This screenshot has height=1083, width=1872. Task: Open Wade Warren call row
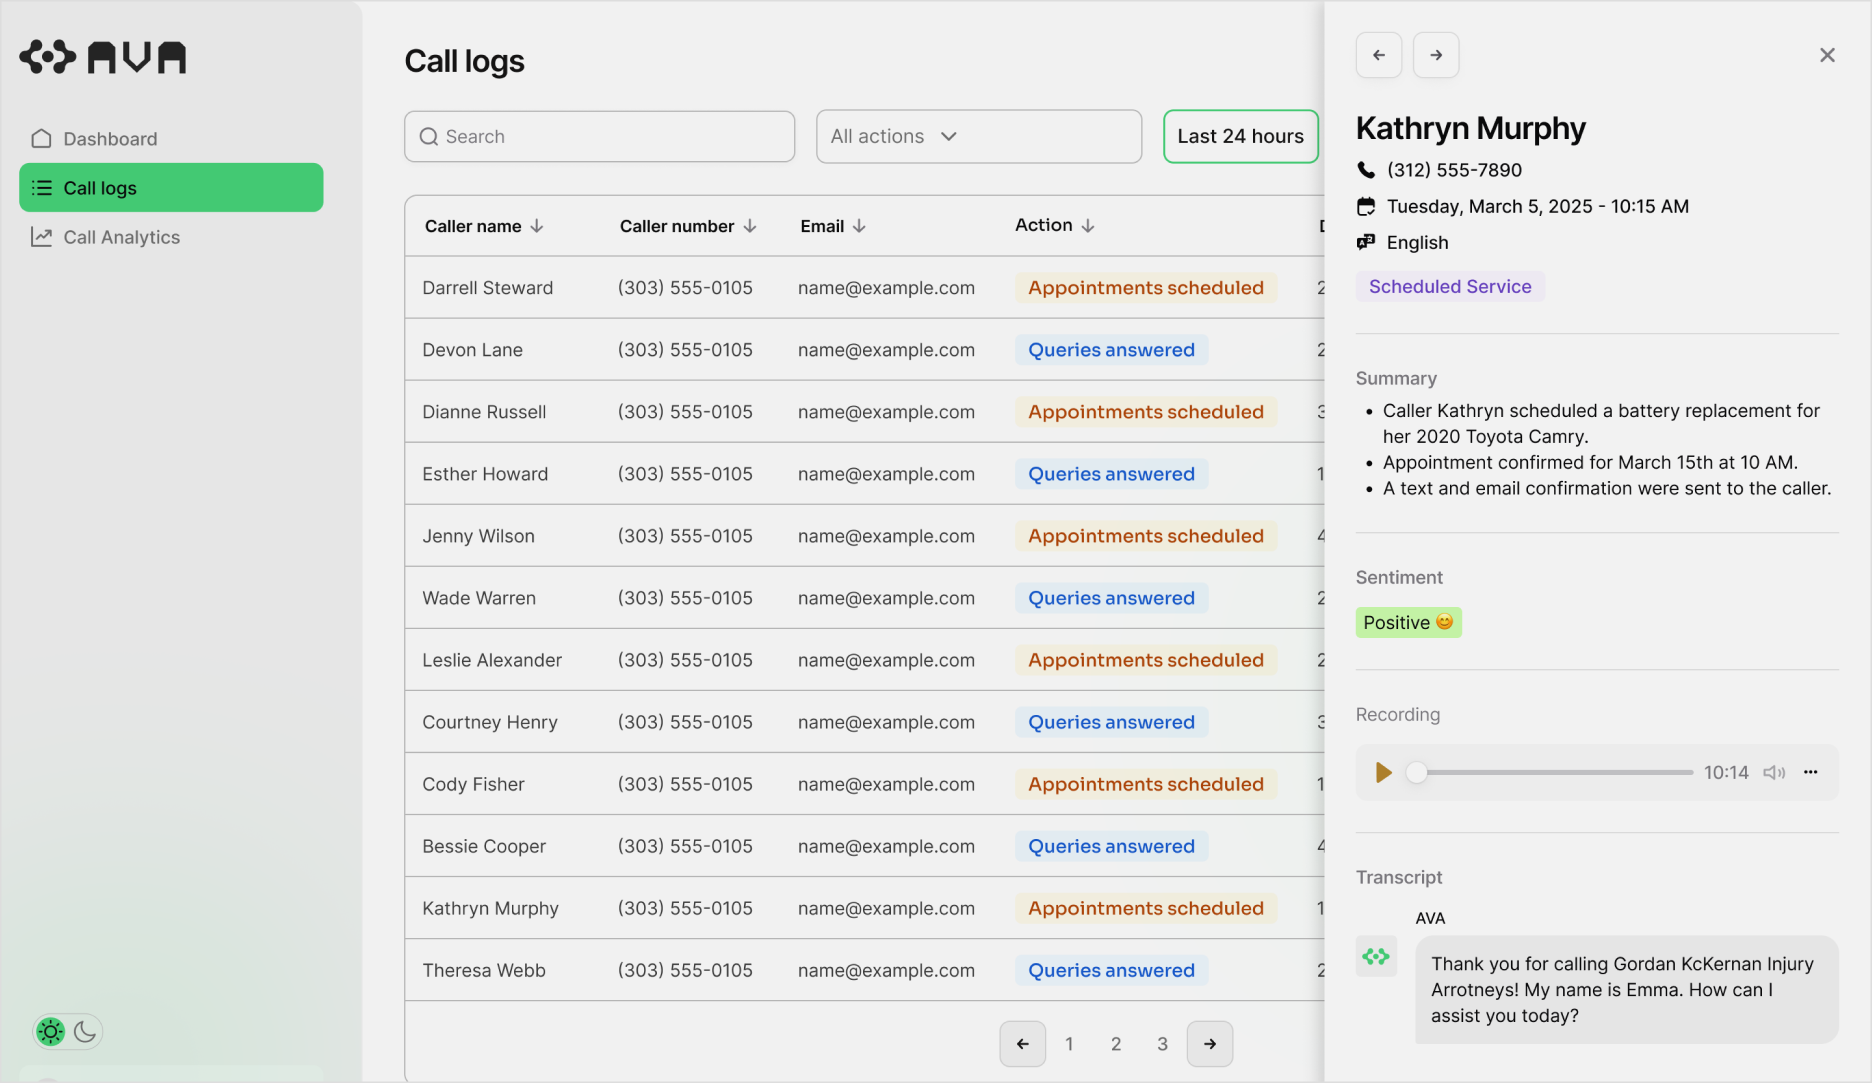(864, 598)
